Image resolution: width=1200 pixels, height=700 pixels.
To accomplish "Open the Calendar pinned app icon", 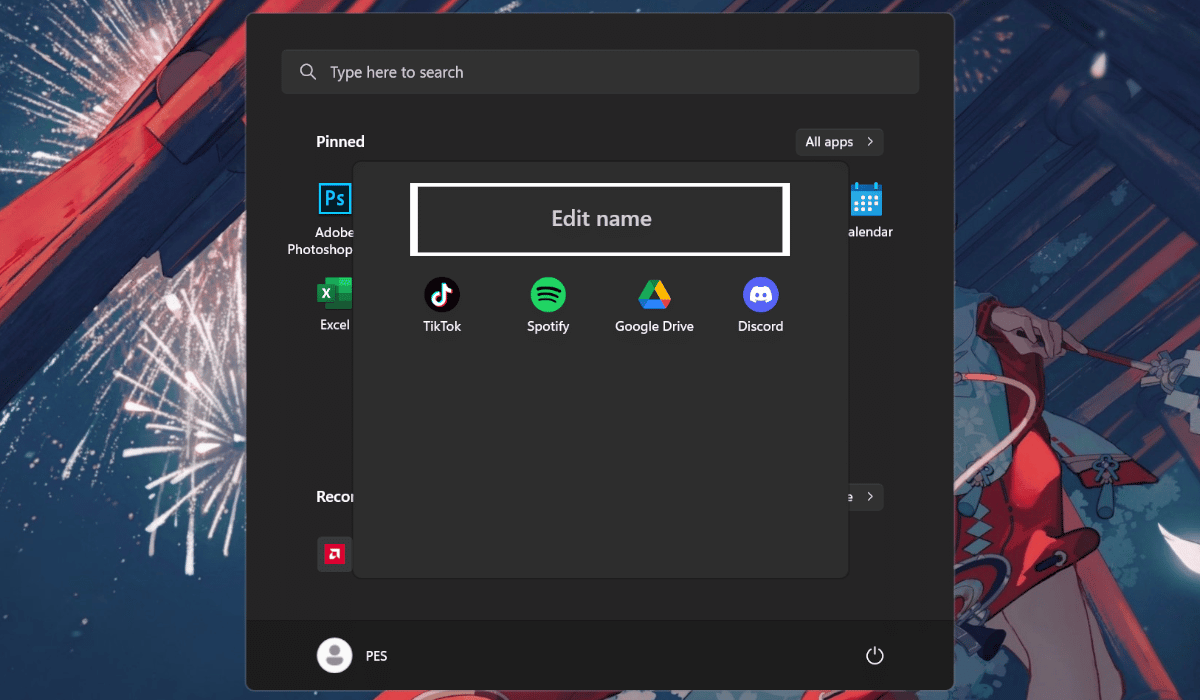I will (x=866, y=199).
